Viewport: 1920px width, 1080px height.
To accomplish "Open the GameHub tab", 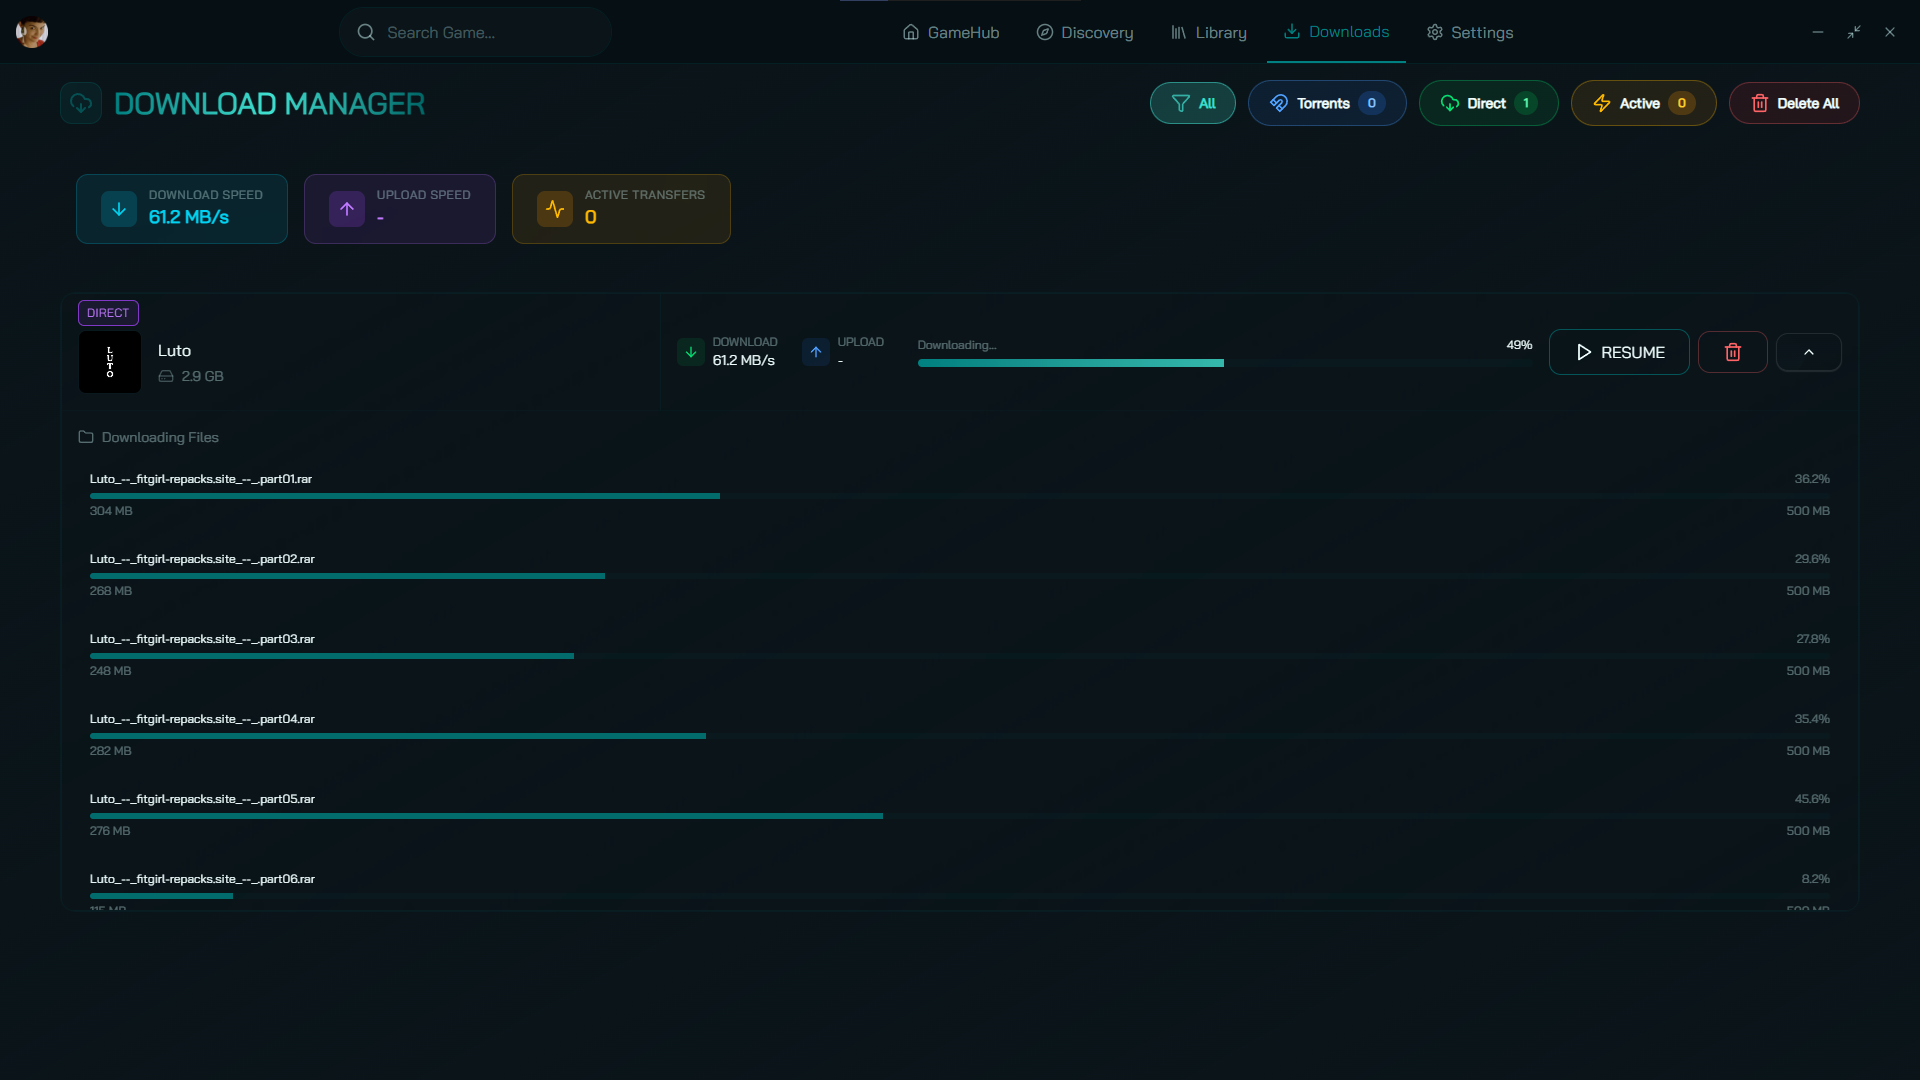I will [950, 32].
